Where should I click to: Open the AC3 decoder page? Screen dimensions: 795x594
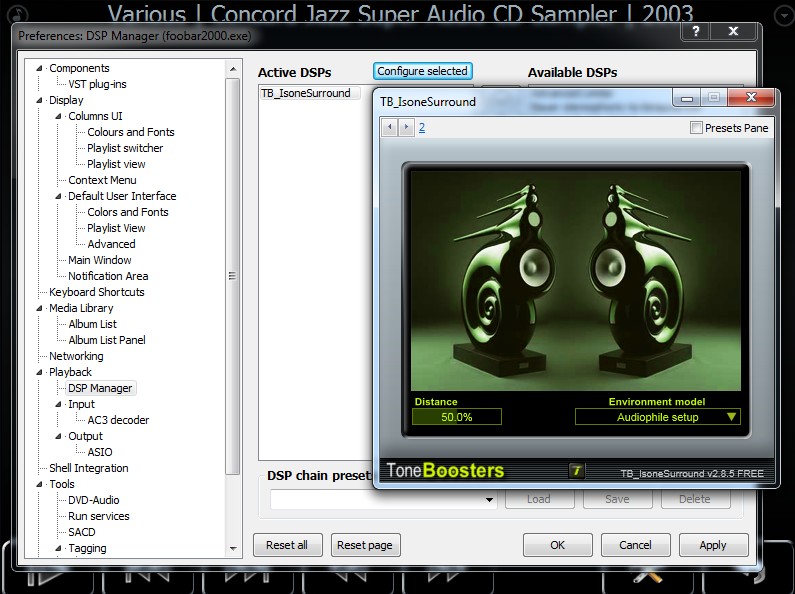pyautogui.click(x=118, y=420)
